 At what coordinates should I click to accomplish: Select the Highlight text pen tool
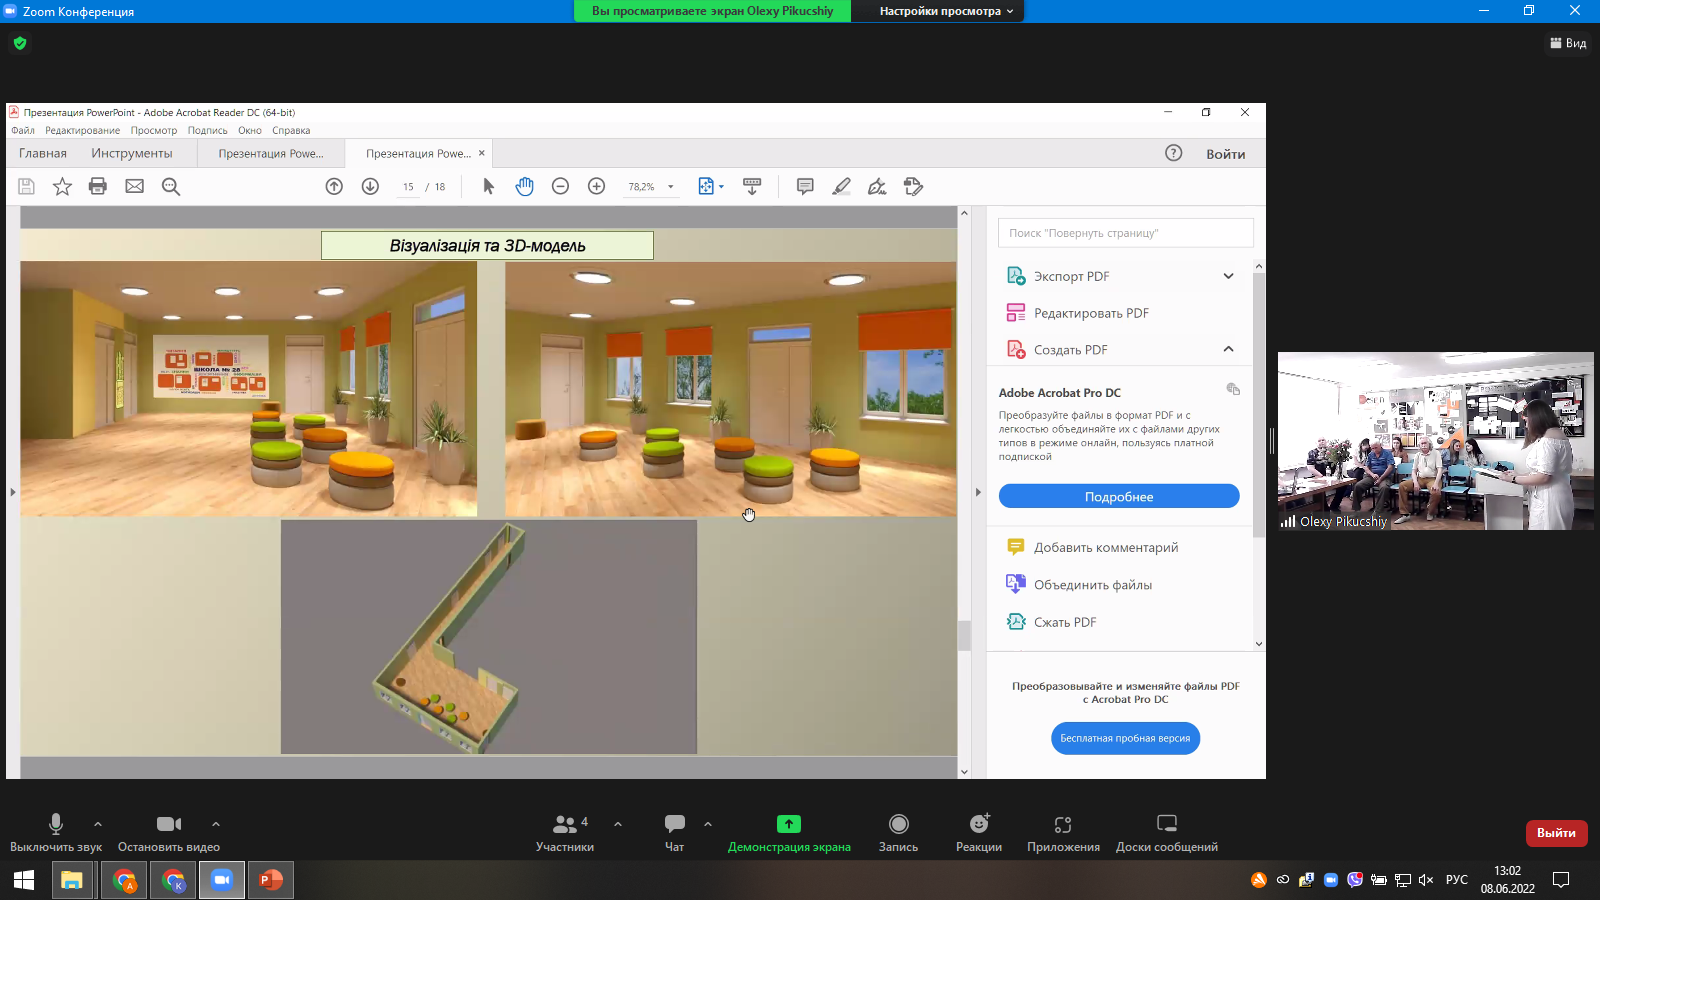tap(841, 186)
